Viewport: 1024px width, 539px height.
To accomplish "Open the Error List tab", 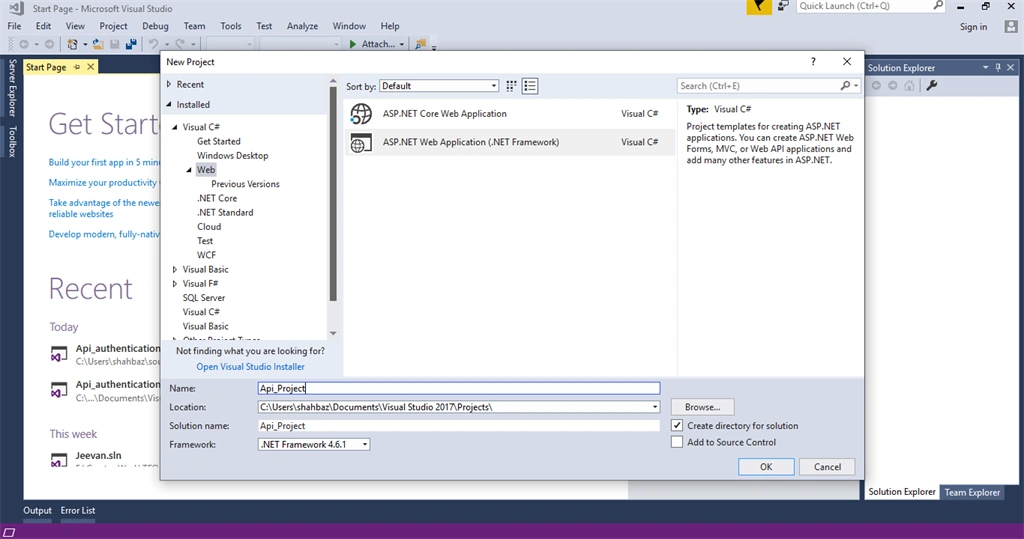I will point(78,510).
